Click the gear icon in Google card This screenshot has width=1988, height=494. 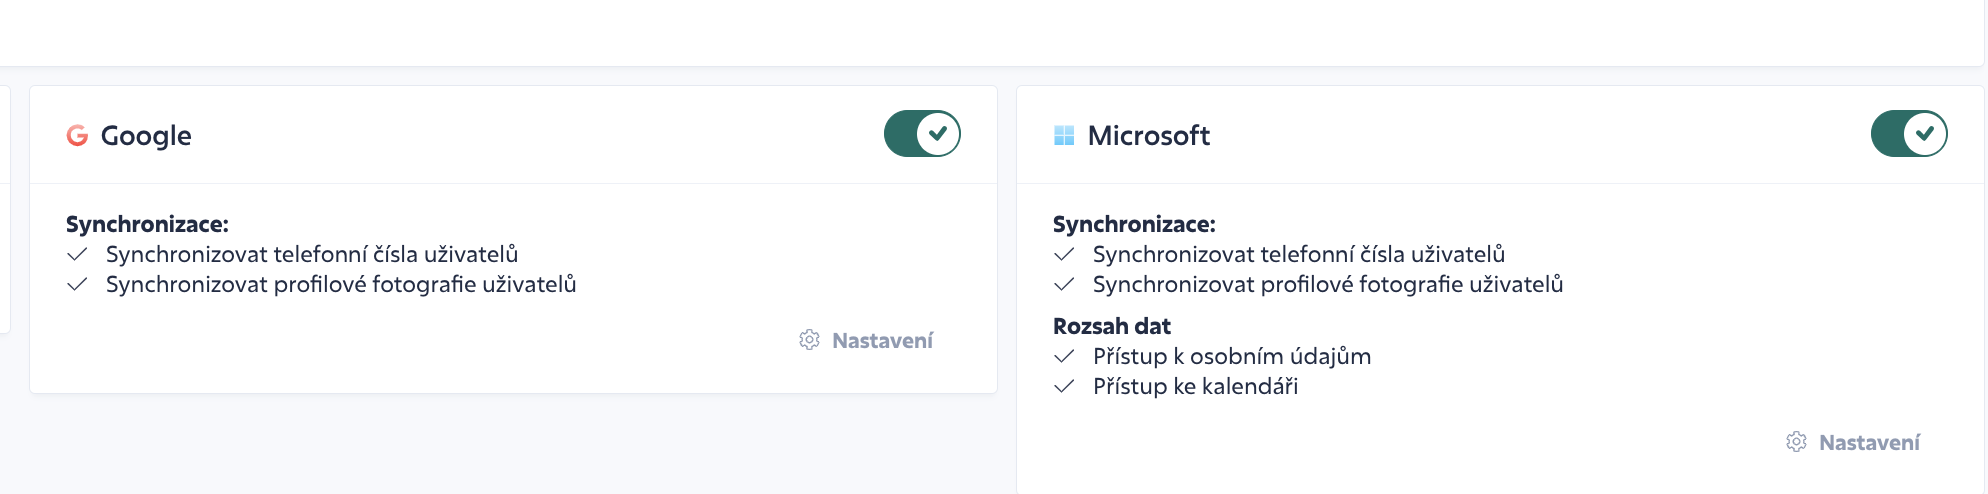click(x=809, y=340)
